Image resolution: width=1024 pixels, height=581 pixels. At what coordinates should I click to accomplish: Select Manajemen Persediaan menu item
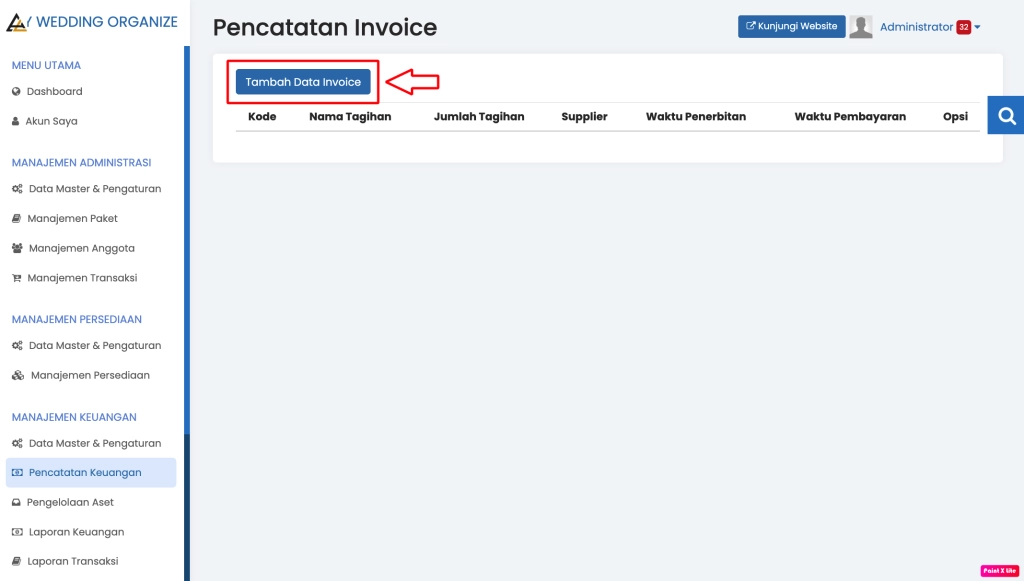click(90, 376)
